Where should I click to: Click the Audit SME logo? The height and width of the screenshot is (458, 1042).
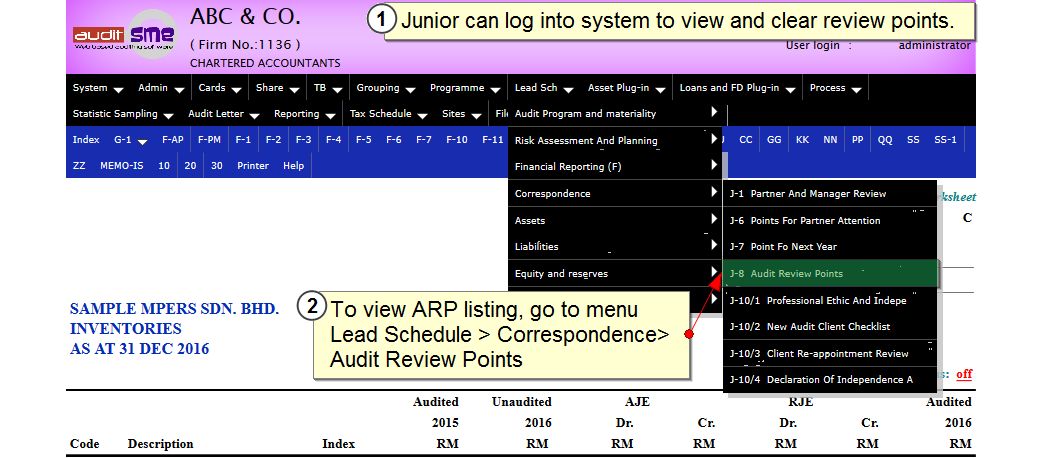pos(123,35)
